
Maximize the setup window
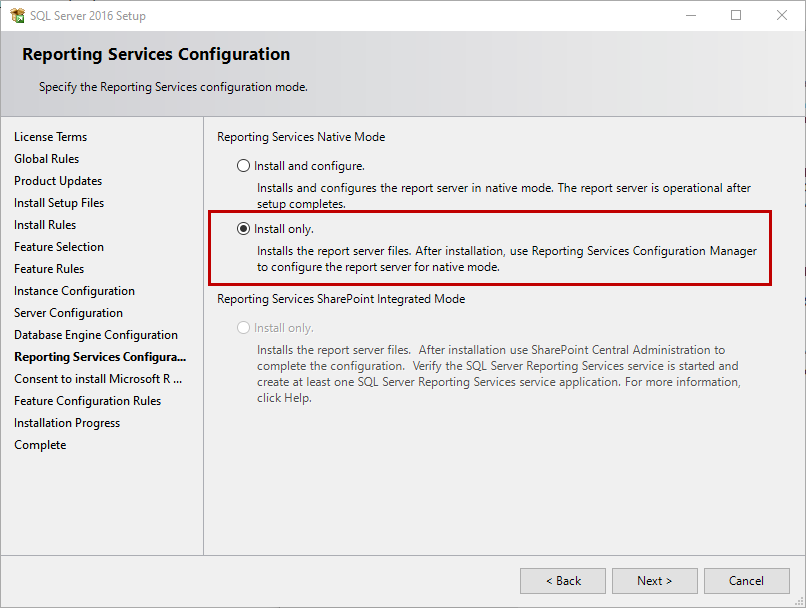click(736, 16)
